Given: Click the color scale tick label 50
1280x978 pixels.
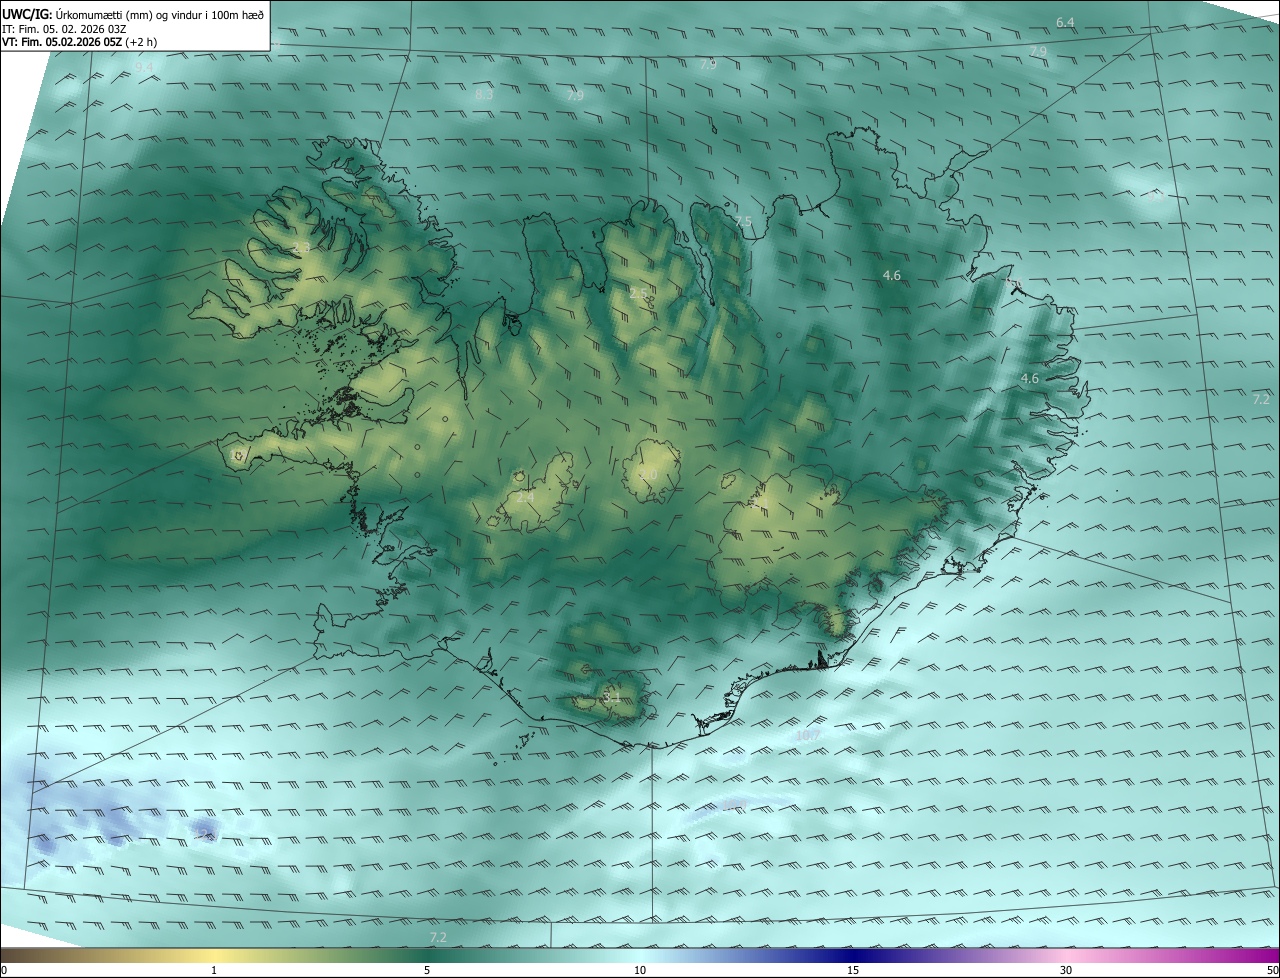Looking at the screenshot, I should click(x=1272, y=970).
